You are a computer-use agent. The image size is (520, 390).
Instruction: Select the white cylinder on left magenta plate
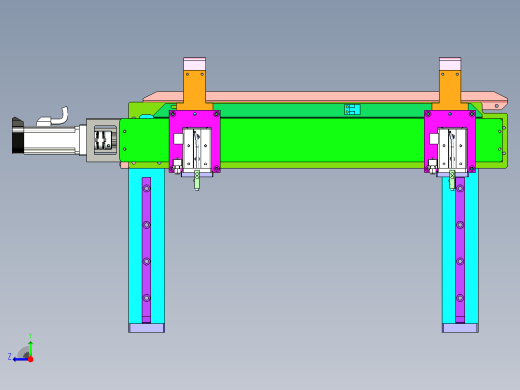[x=197, y=150]
